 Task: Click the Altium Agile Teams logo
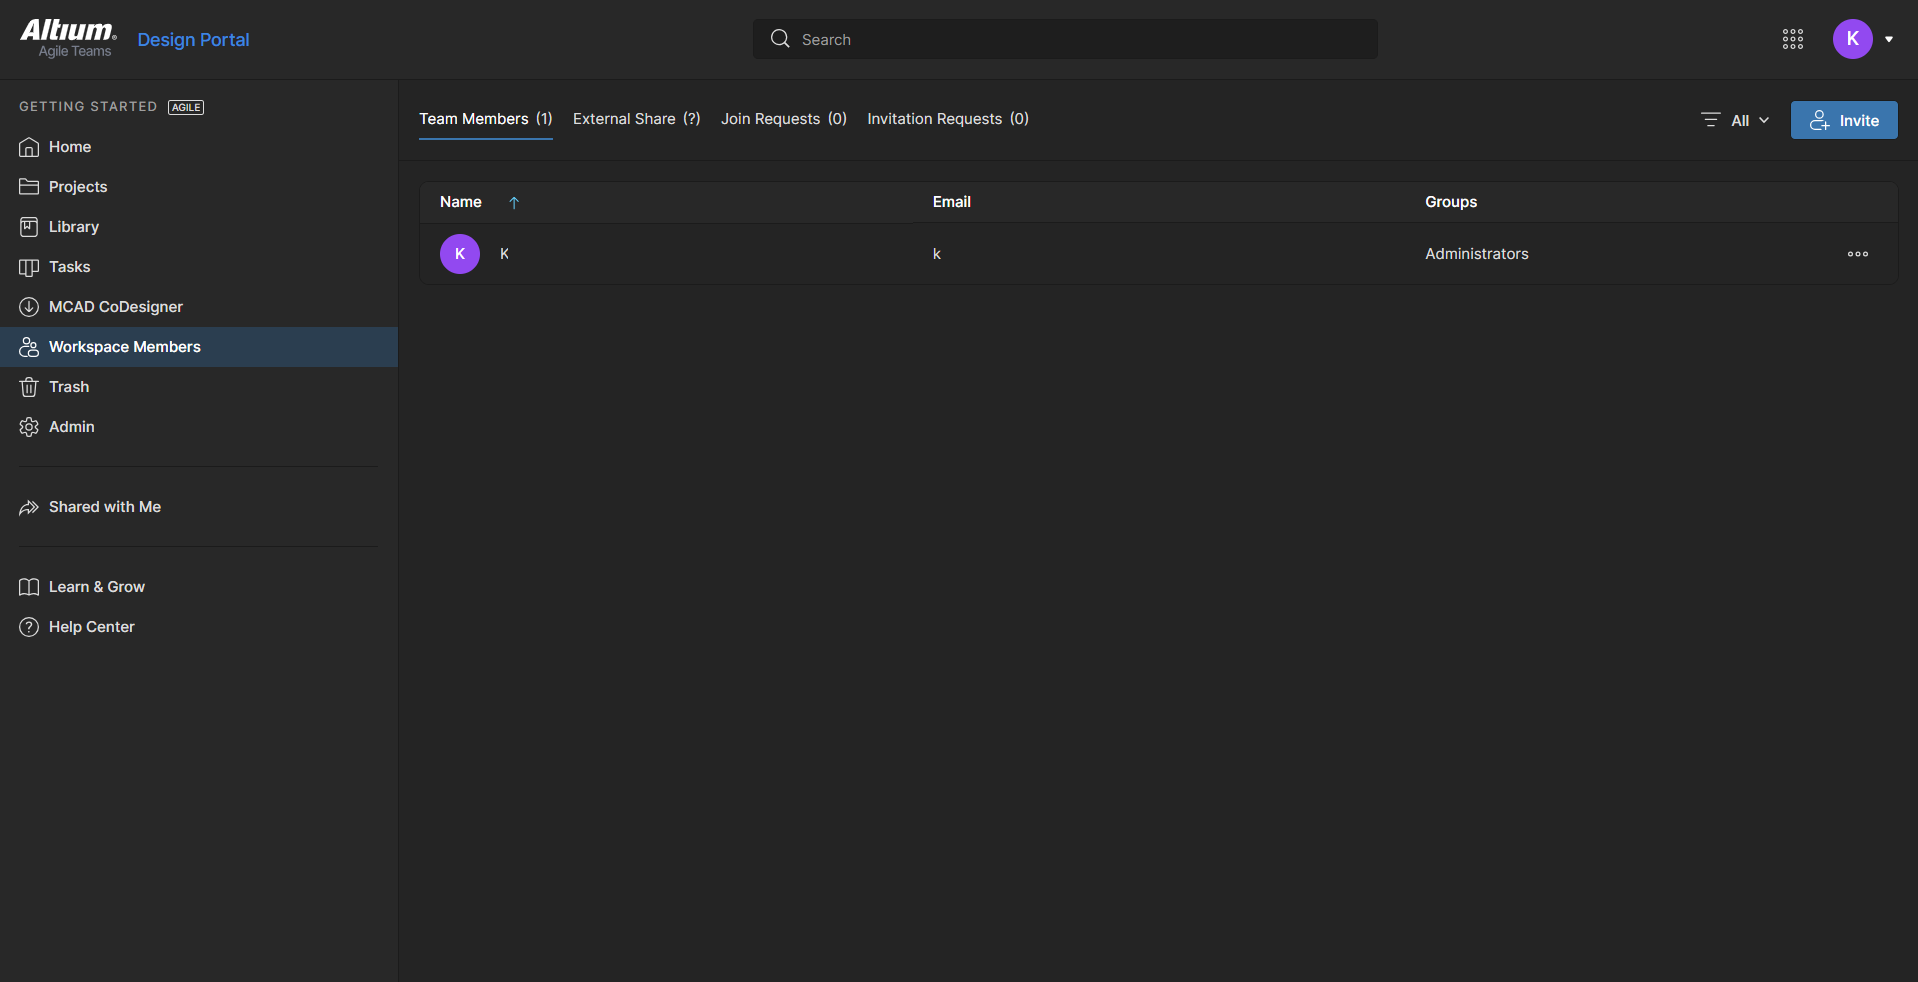click(x=68, y=39)
